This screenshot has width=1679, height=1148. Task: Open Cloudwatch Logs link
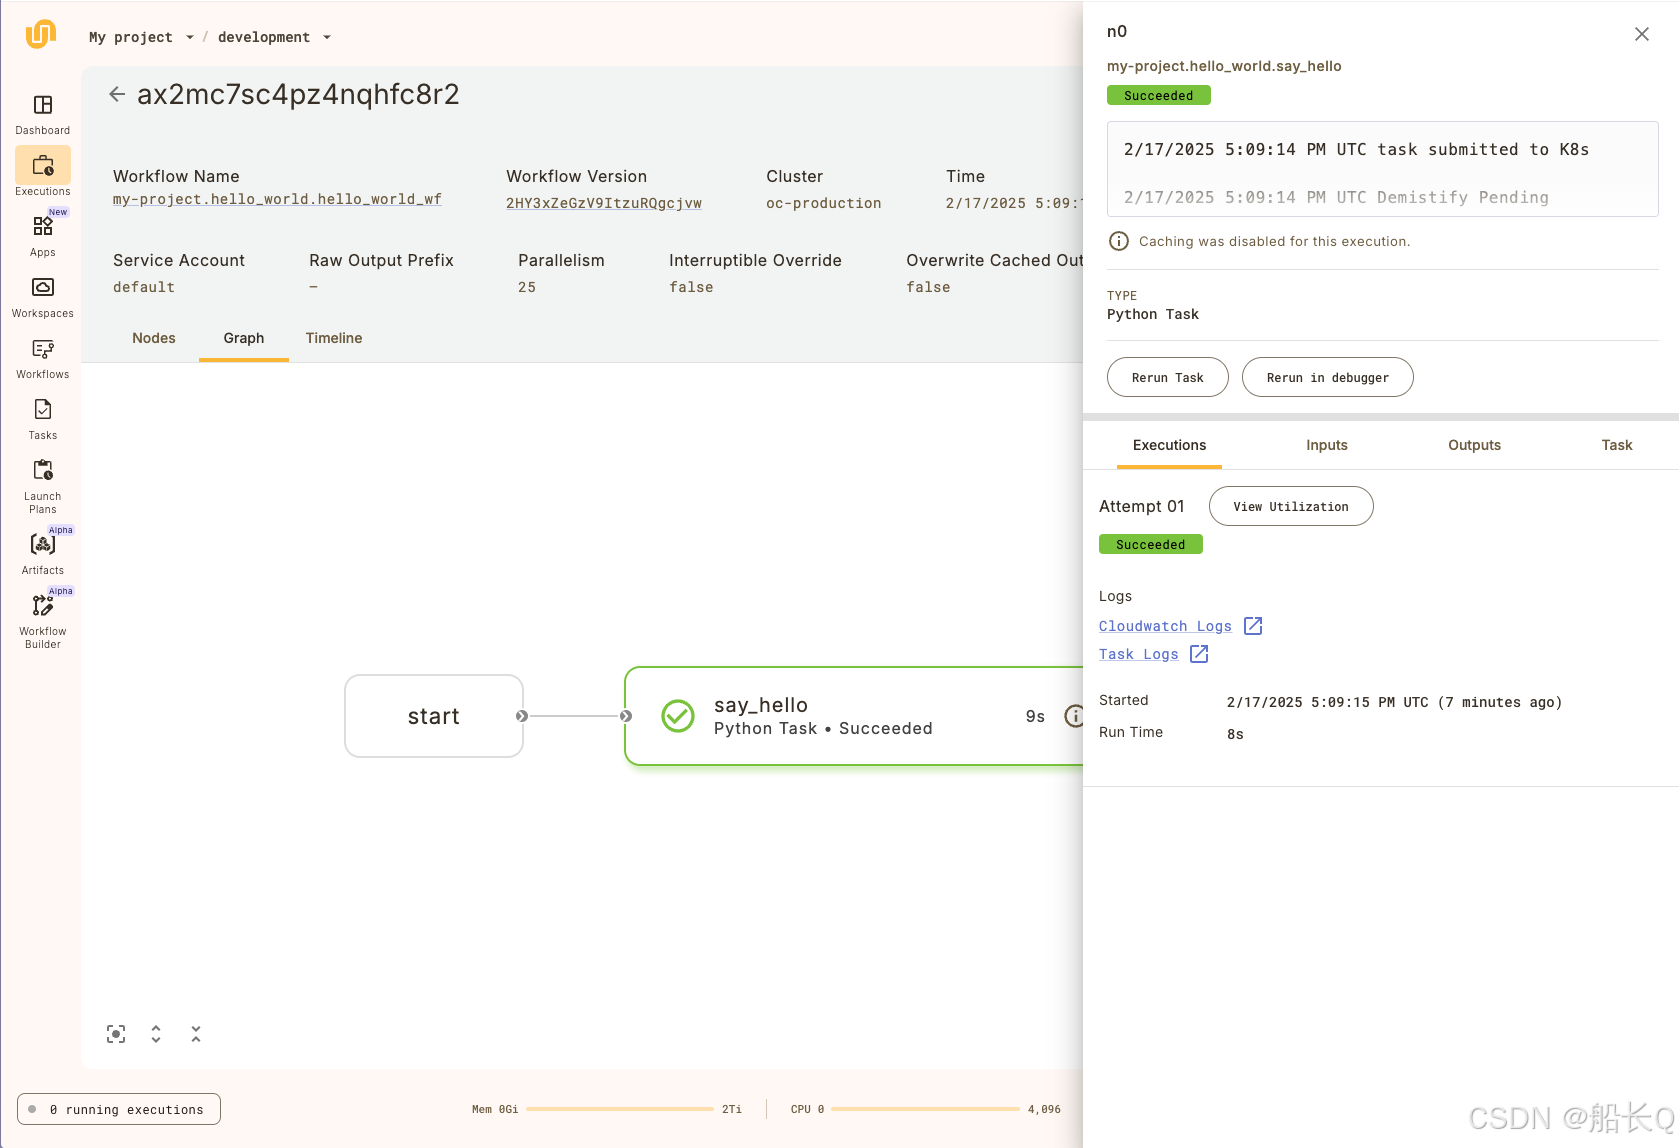(1165, 625)
